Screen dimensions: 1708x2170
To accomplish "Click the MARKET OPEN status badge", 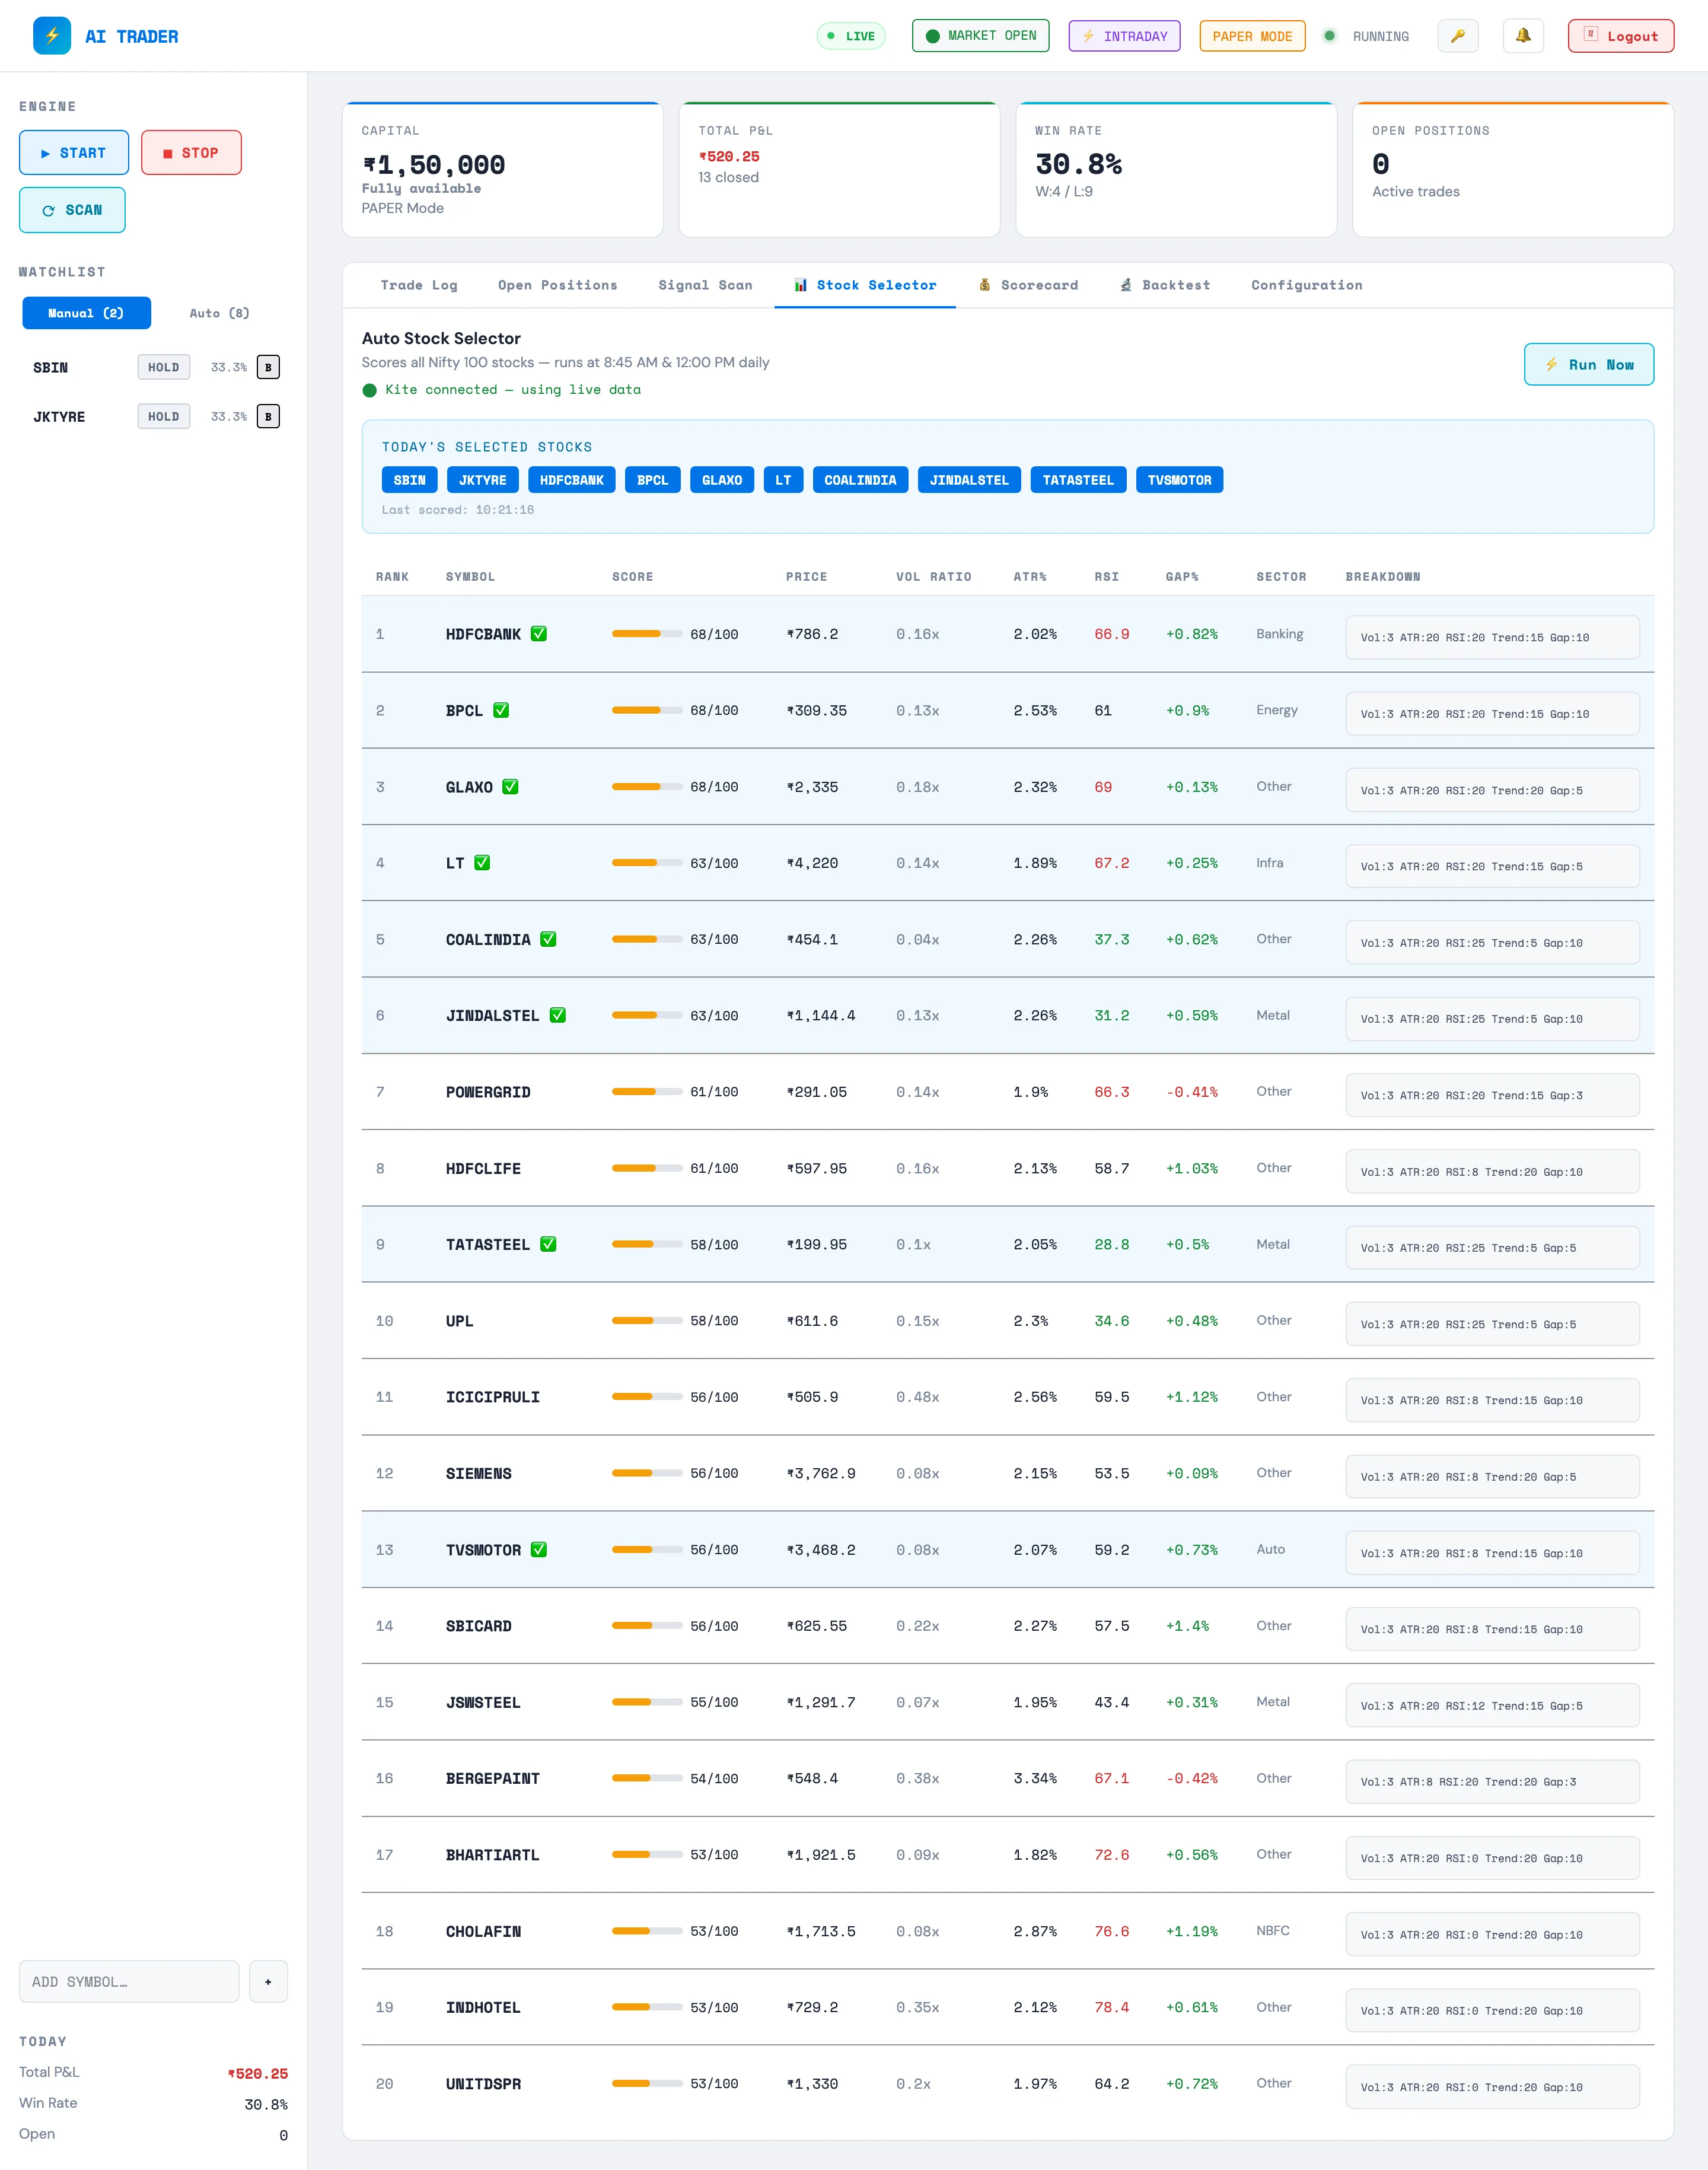I will click(x=980, y=36).
